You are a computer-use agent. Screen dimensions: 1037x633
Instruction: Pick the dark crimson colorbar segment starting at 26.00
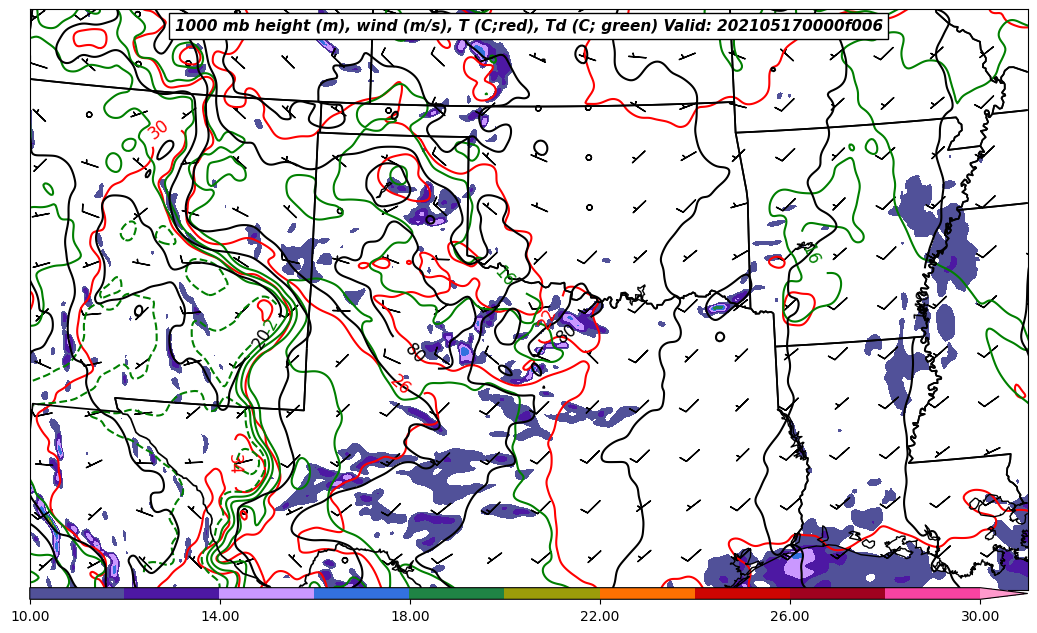[x=837, y=593]
